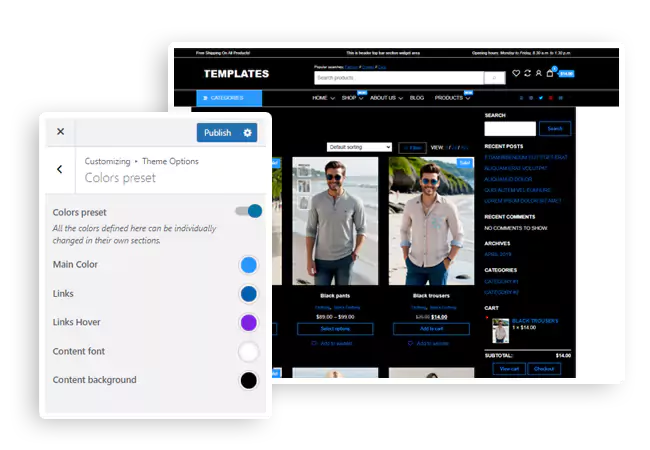Open the HOME menu item
The image size is (650, 450).
320,98
